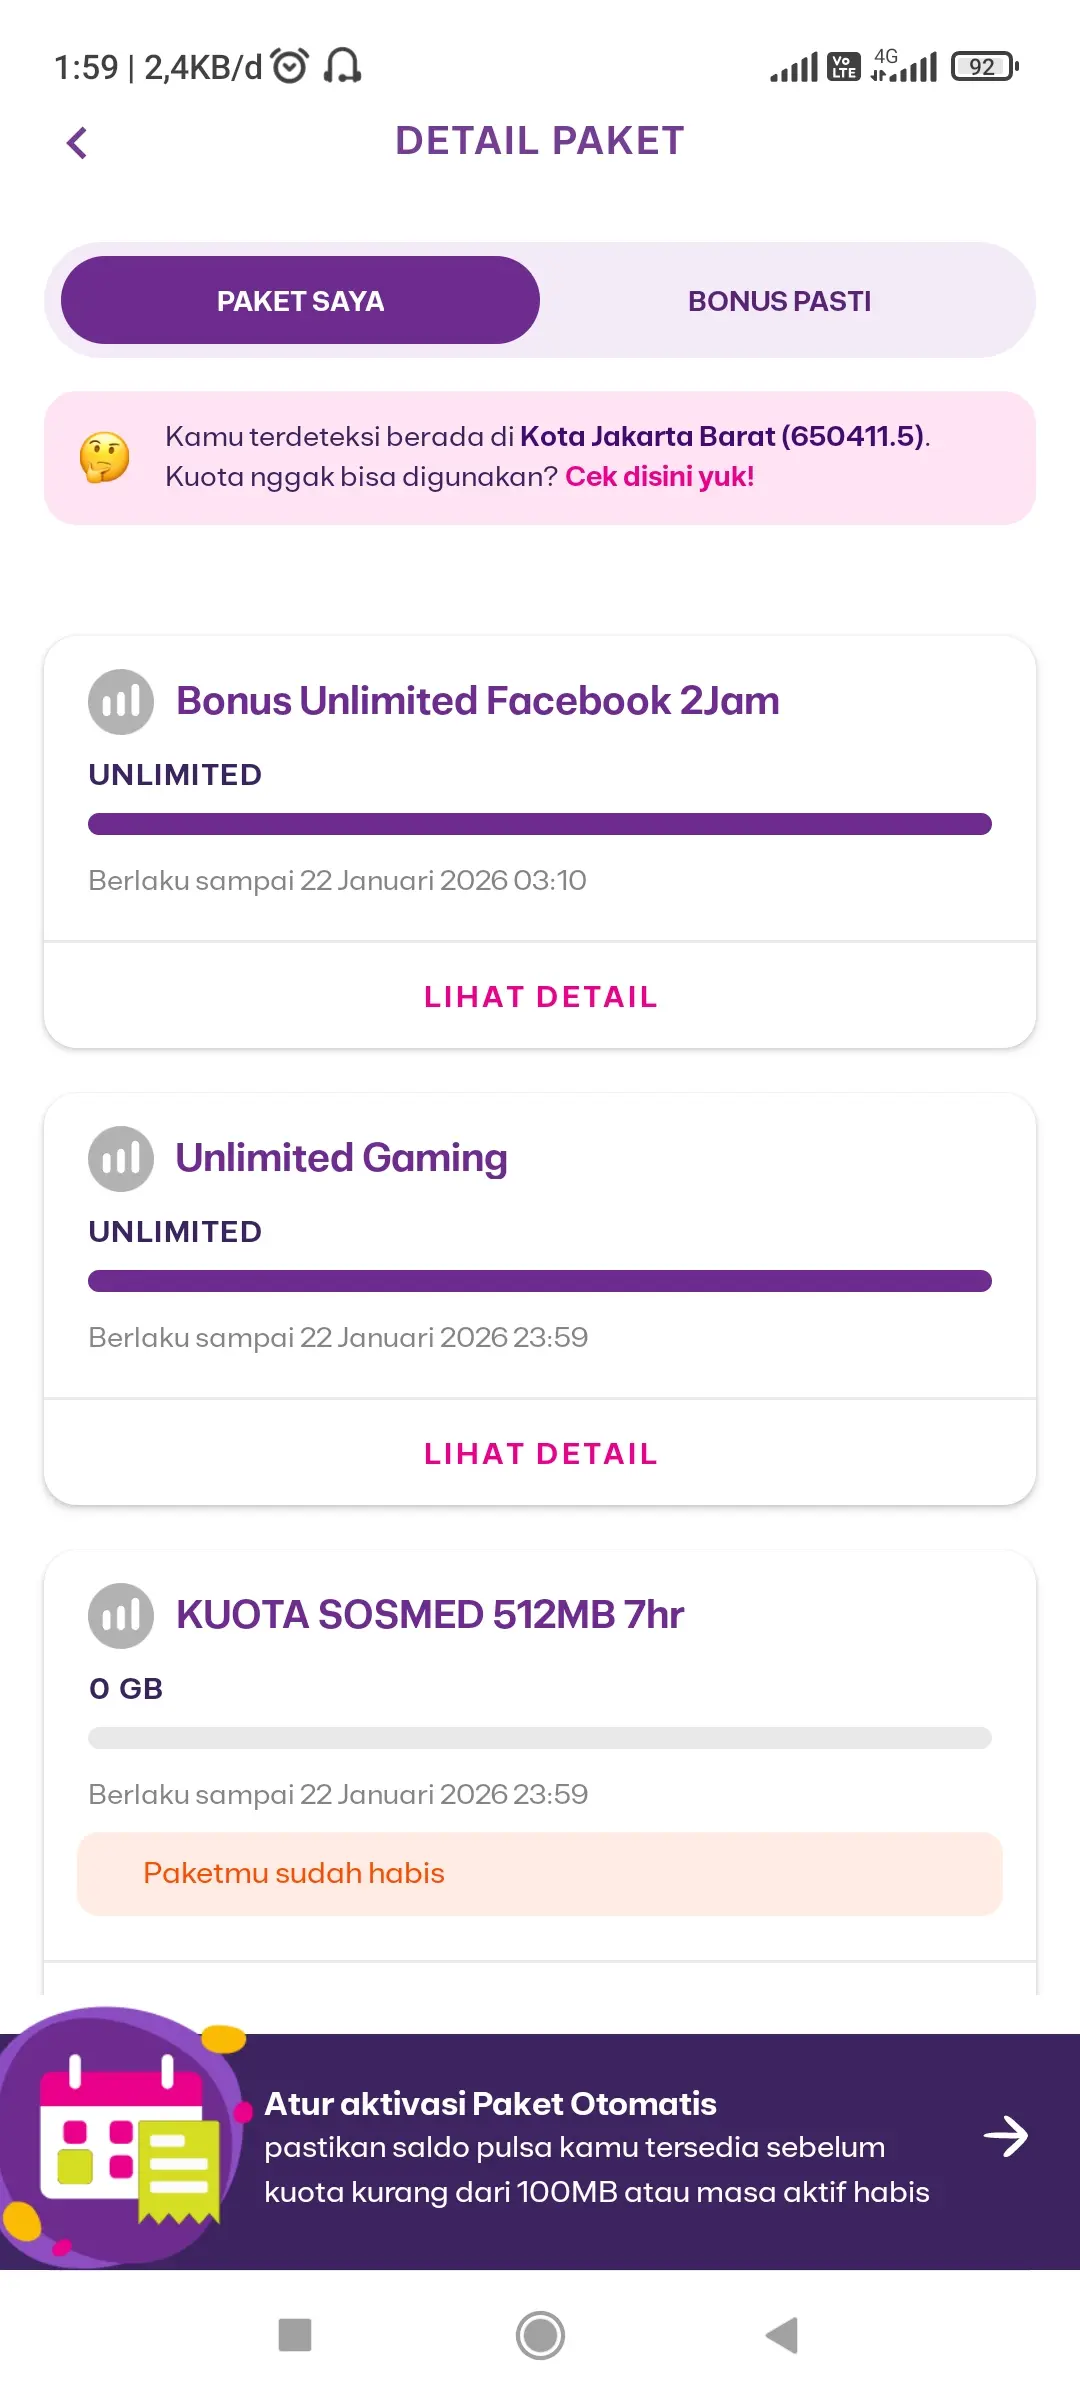This screenshot has height=2400, width=1080.
Task: Tap the KUOTA SOSMED 512MB 7hr title
Action: point(430,1615)
